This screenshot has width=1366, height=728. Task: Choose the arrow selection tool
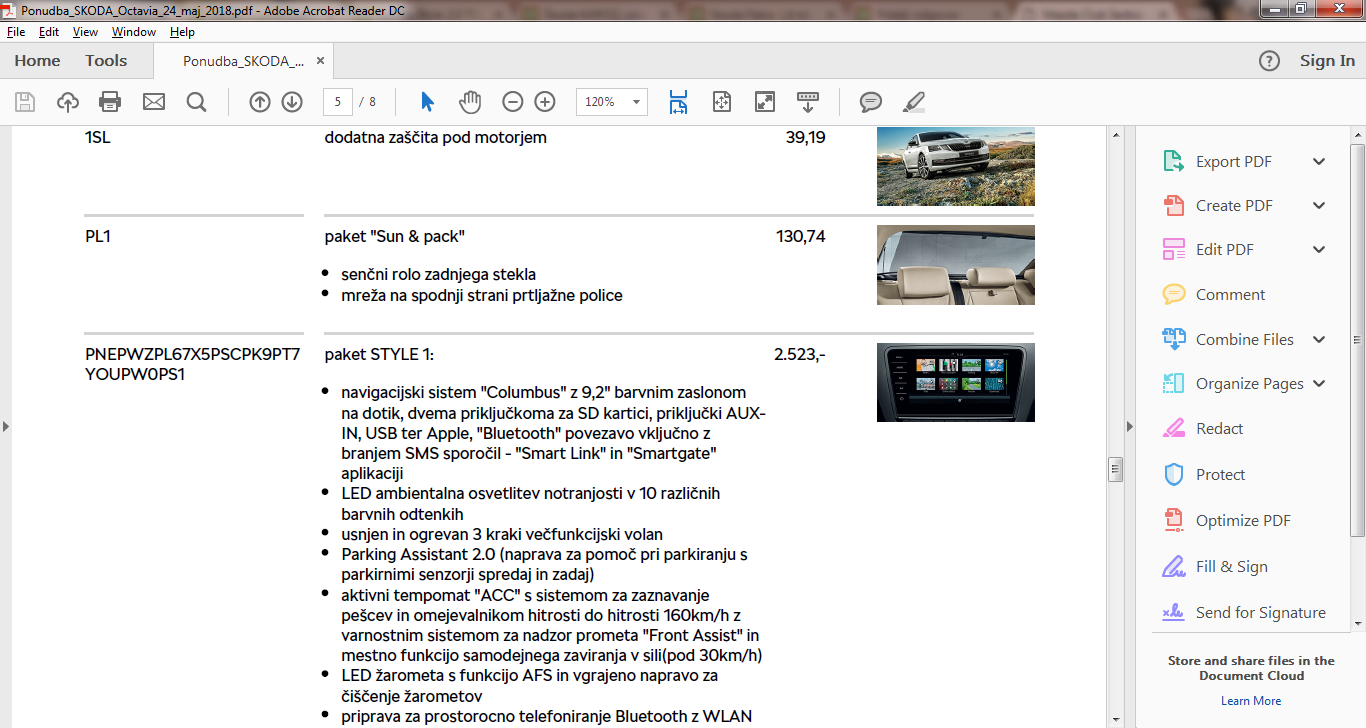[428, 102]
